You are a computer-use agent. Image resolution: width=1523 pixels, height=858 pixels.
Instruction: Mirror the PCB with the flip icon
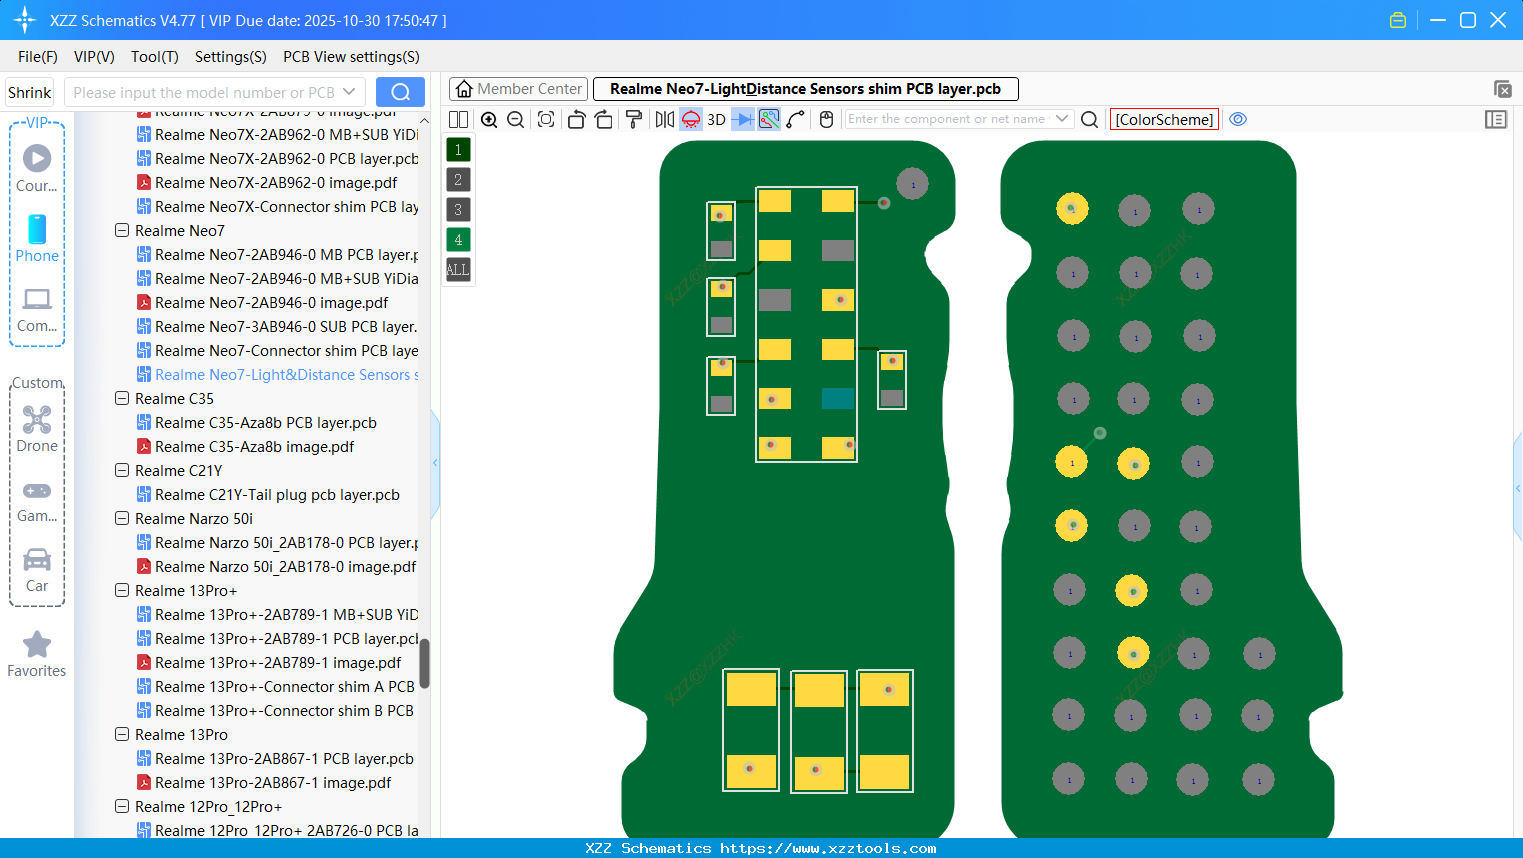[x=665, y=120]
